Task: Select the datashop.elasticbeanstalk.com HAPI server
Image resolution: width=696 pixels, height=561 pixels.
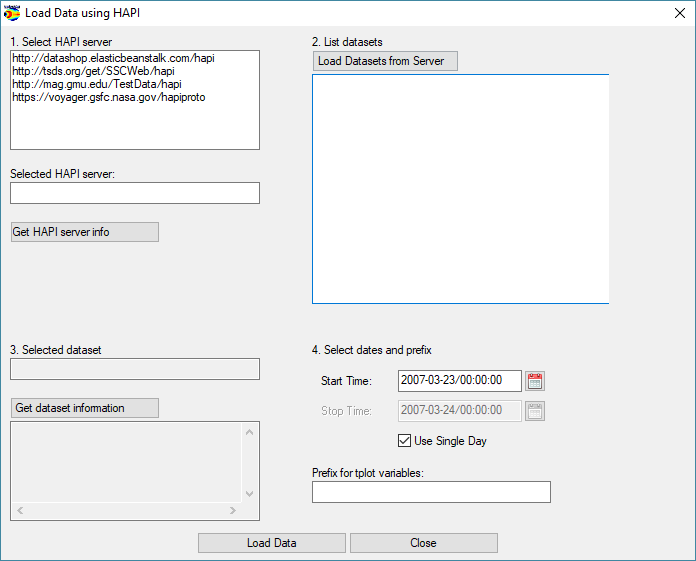Action: point(113,58)
